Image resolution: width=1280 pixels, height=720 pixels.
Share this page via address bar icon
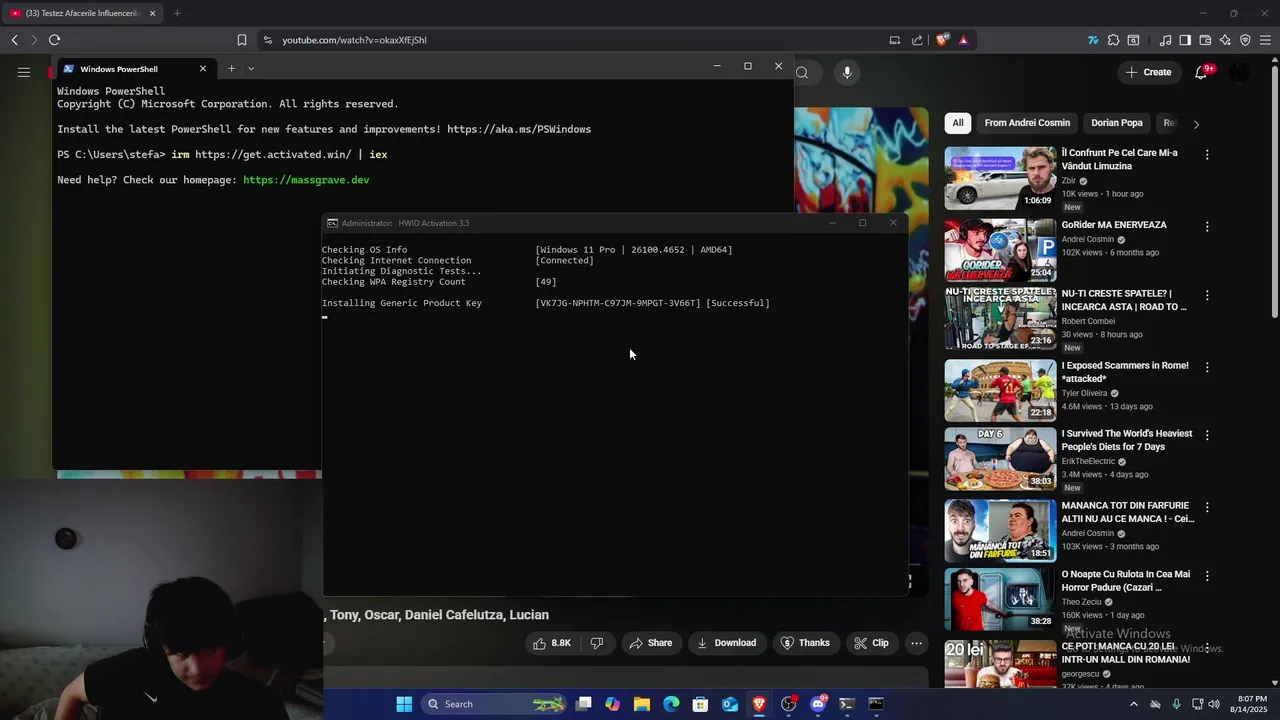coord(917,40)
